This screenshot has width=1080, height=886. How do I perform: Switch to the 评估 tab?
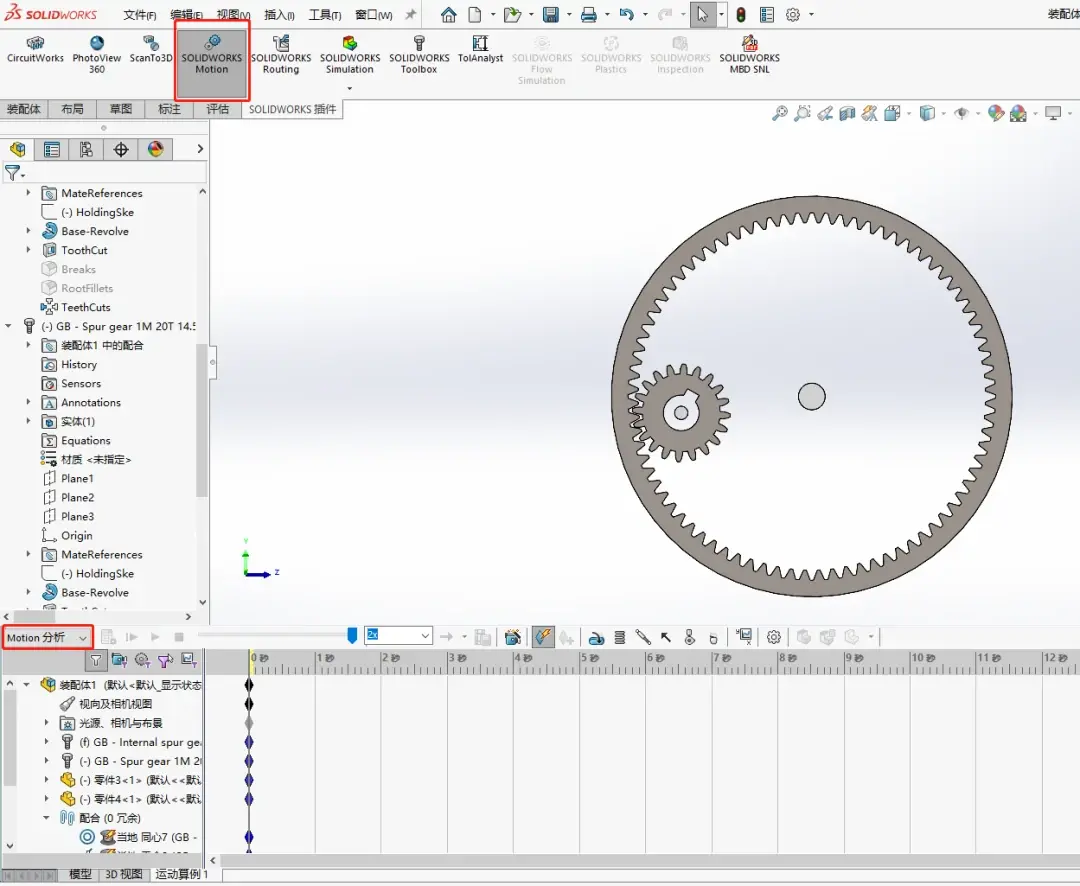pyautogui.click(x=218, y=109)
